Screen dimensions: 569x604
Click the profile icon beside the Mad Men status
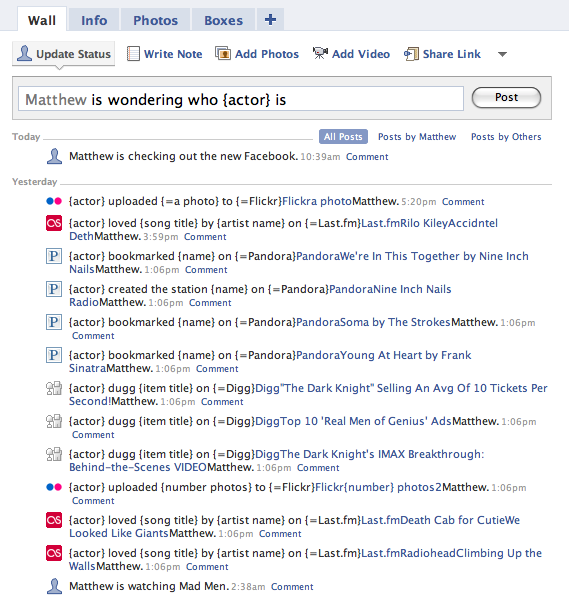[54, 586]
